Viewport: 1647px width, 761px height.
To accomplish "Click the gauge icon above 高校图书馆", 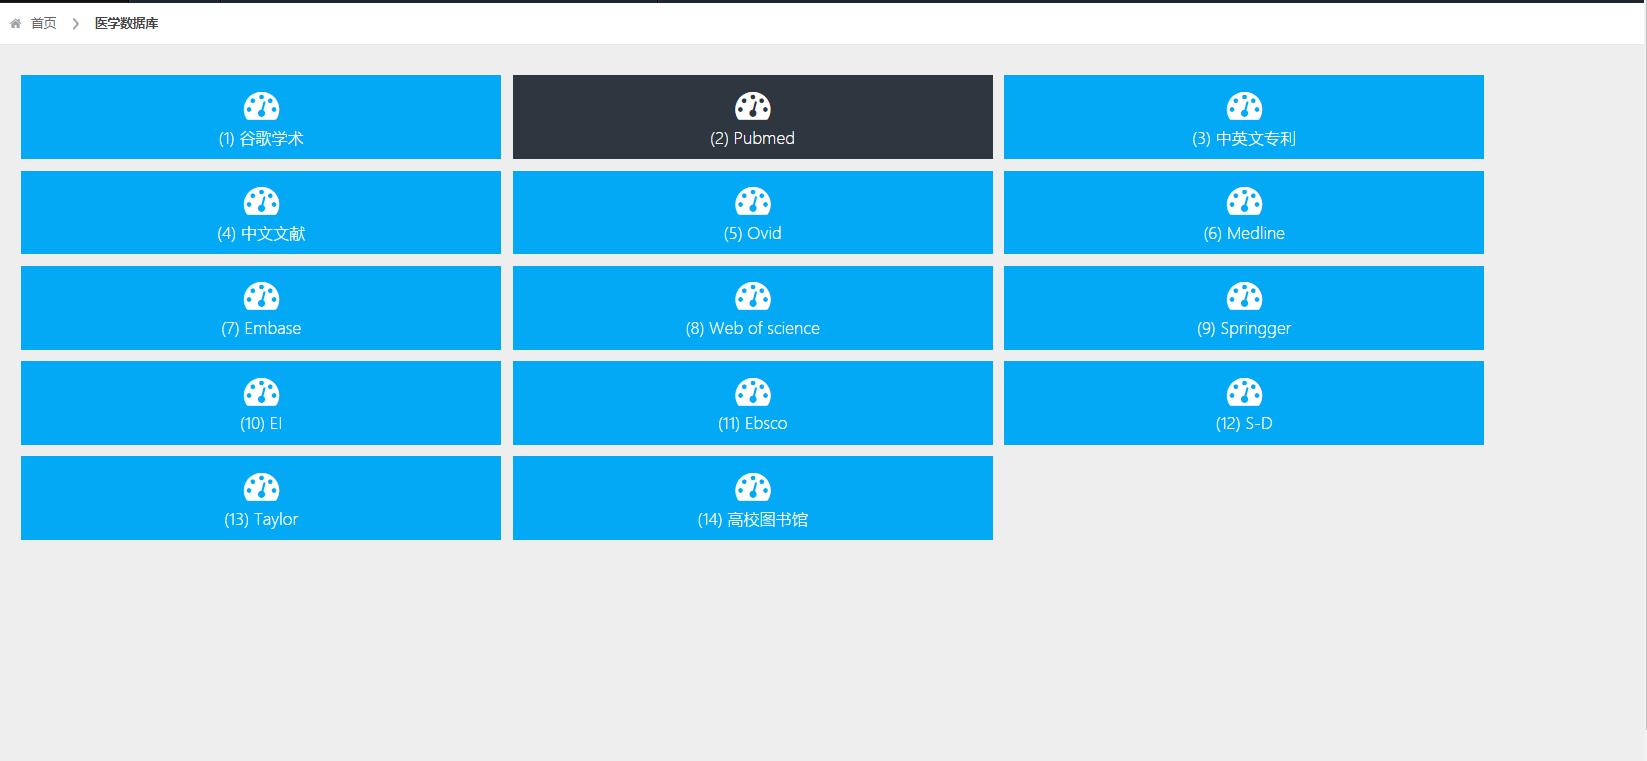I will (x=753, y=487).
